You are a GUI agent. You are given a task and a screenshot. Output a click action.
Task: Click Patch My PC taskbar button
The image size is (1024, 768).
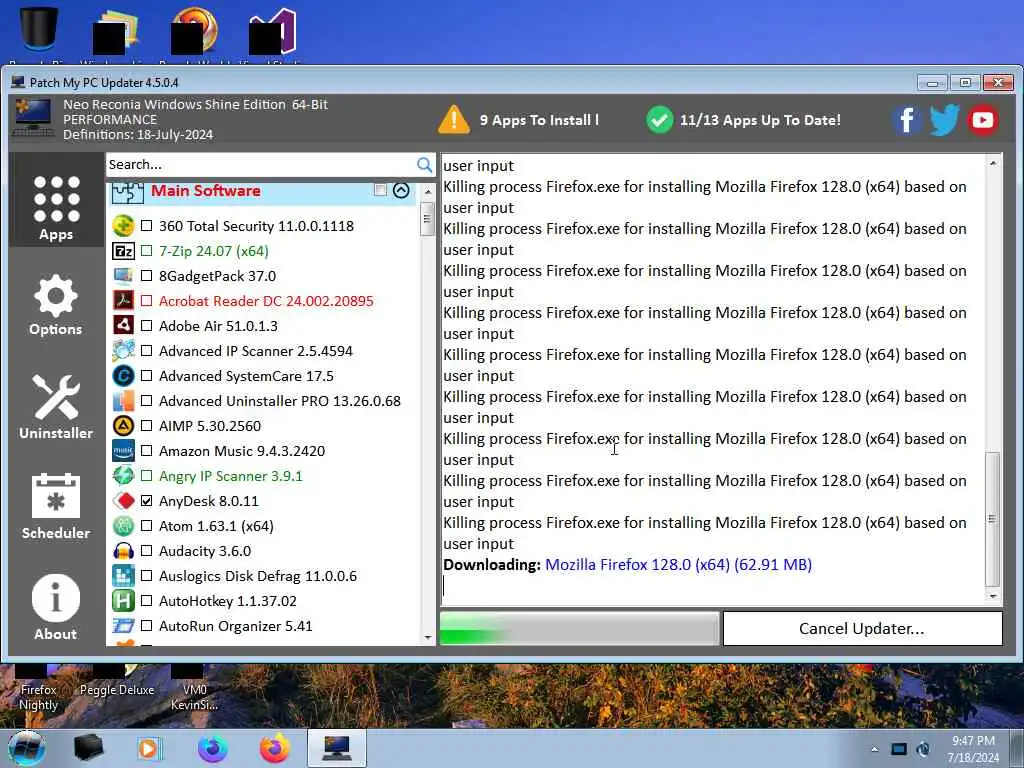pos(337,748)
